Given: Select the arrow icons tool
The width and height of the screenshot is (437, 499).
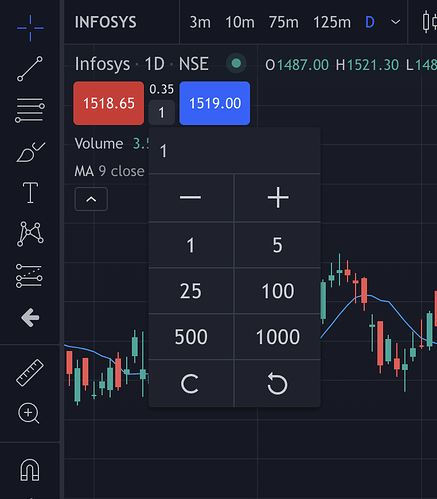Looking at the screenshot, I should pyautogui.click(x=30, y=317).
